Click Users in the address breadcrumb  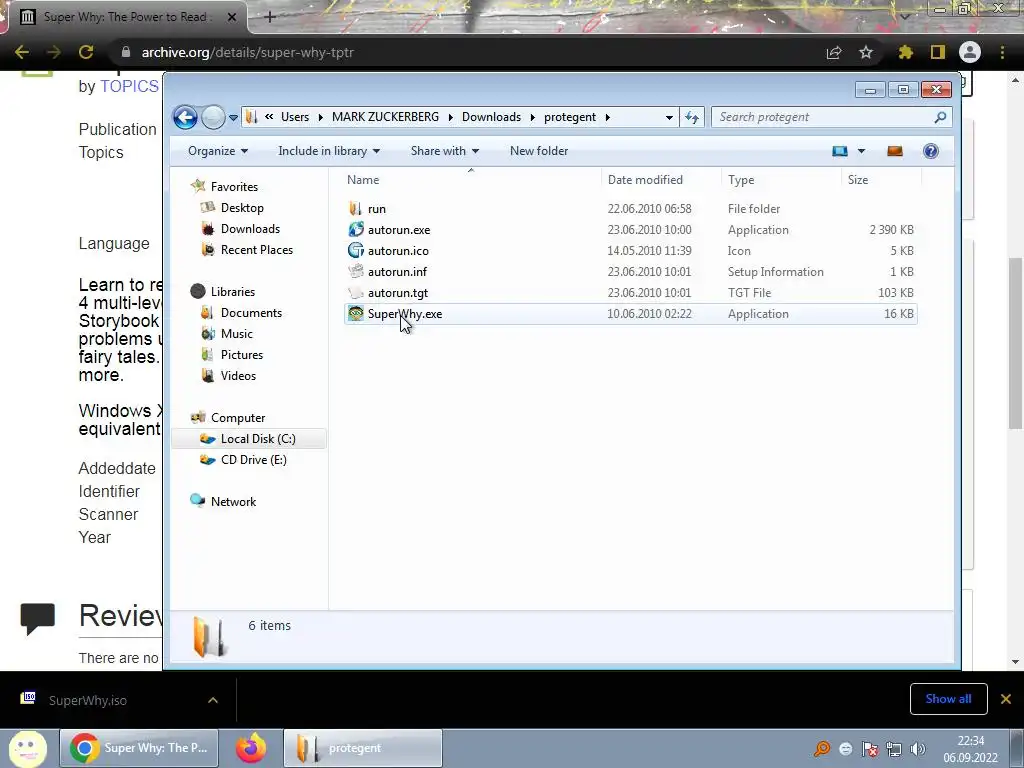pyautogui.click(x=295, y=117)
